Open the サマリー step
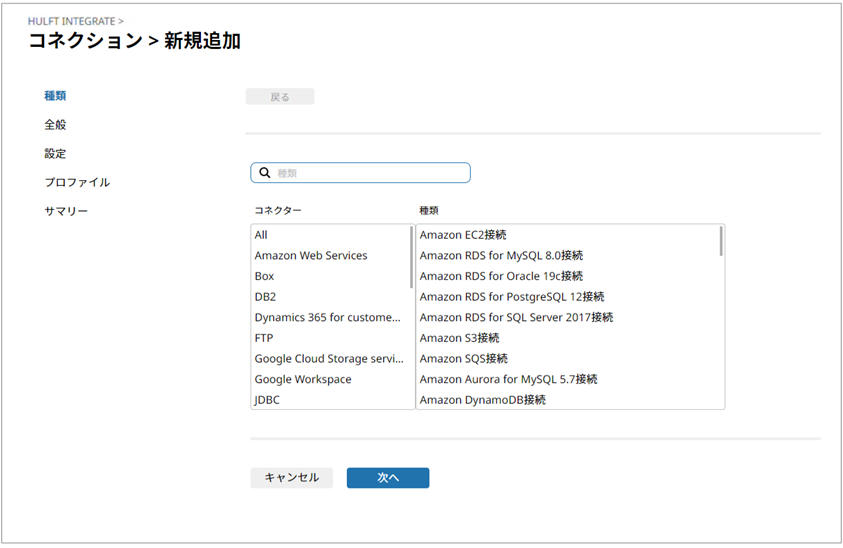The width and height of the screenshot is (843, 548). tap(66, 212)
